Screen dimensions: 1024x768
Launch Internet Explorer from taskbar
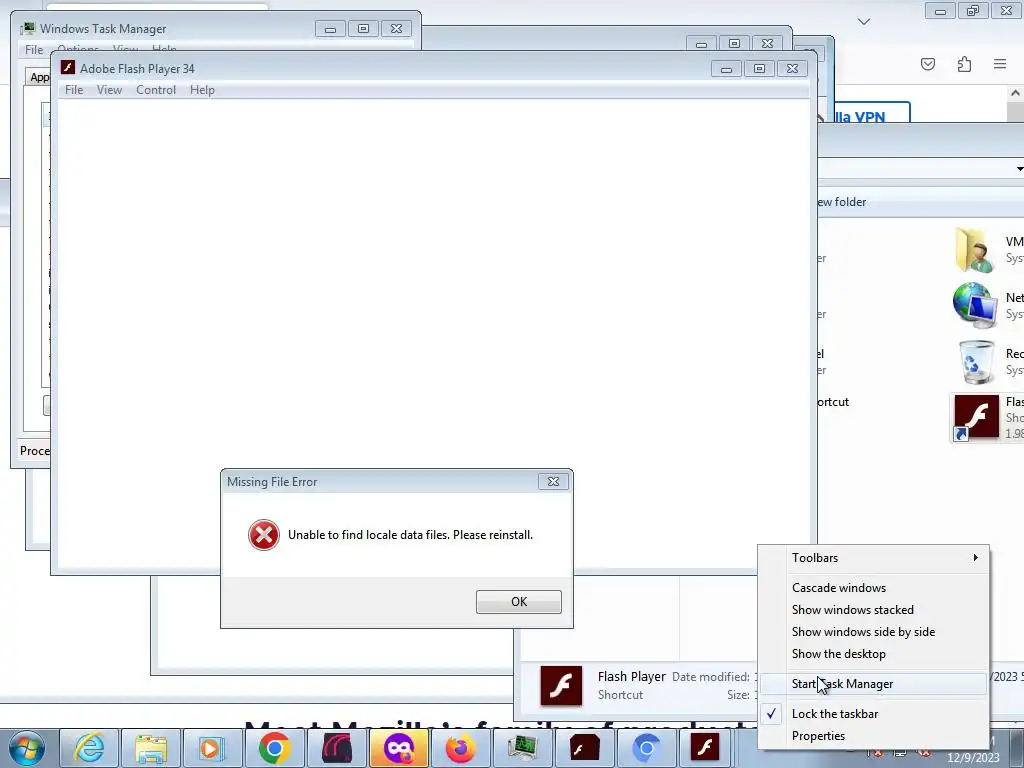click(89, 748)
